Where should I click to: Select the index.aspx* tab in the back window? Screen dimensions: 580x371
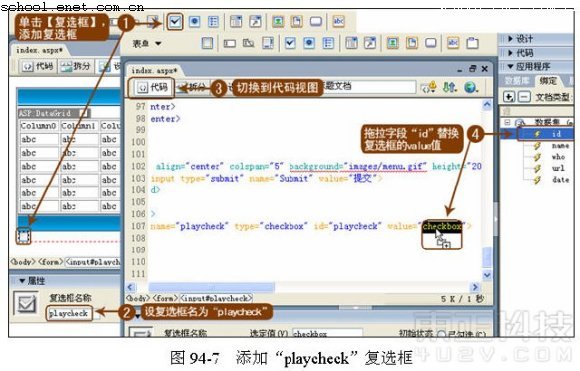click(39, 50)
